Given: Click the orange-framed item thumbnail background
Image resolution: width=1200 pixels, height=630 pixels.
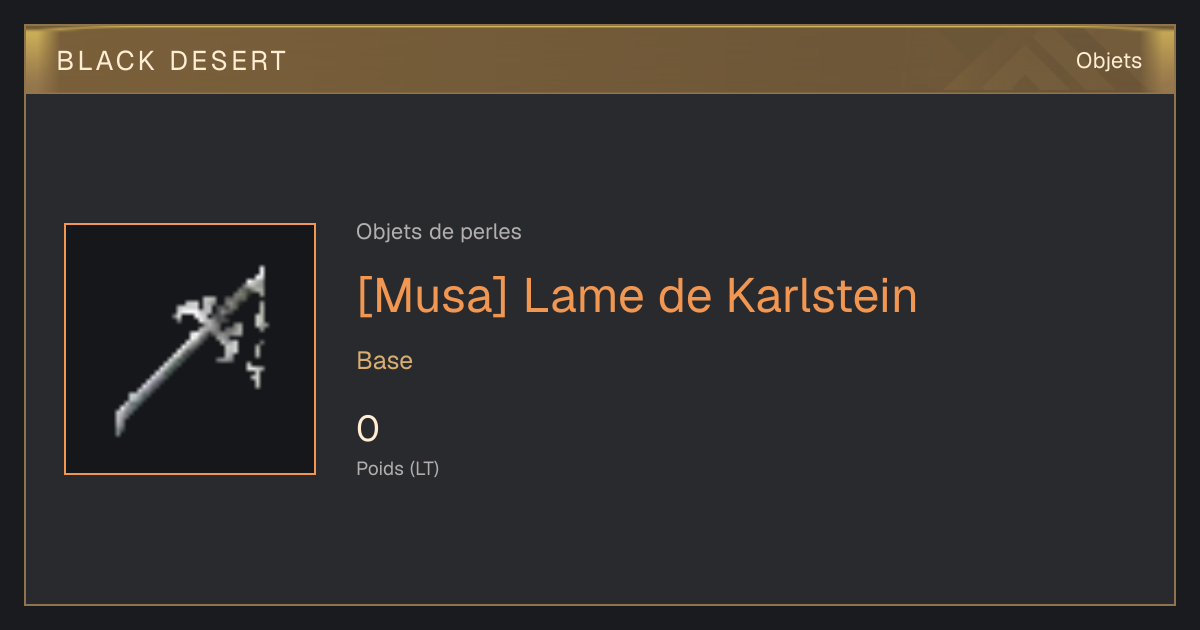Looking at the screenshot, I should [190, 349].
